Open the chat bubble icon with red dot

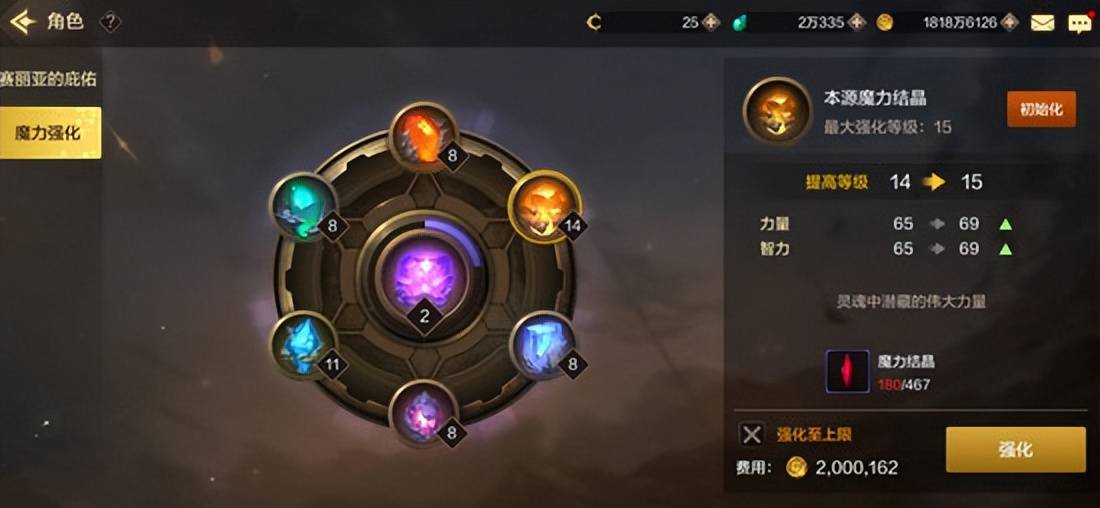pyautogui.click(x=1080, y=23)
